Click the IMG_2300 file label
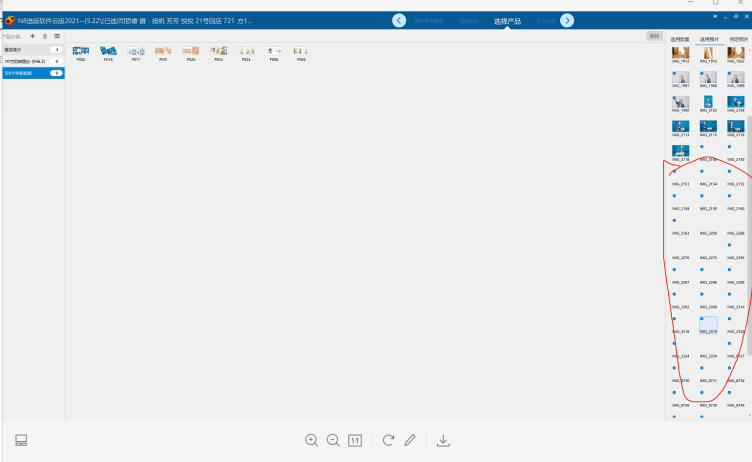The height and width of the screenshot is (462, 752). (x=736, y=283)
